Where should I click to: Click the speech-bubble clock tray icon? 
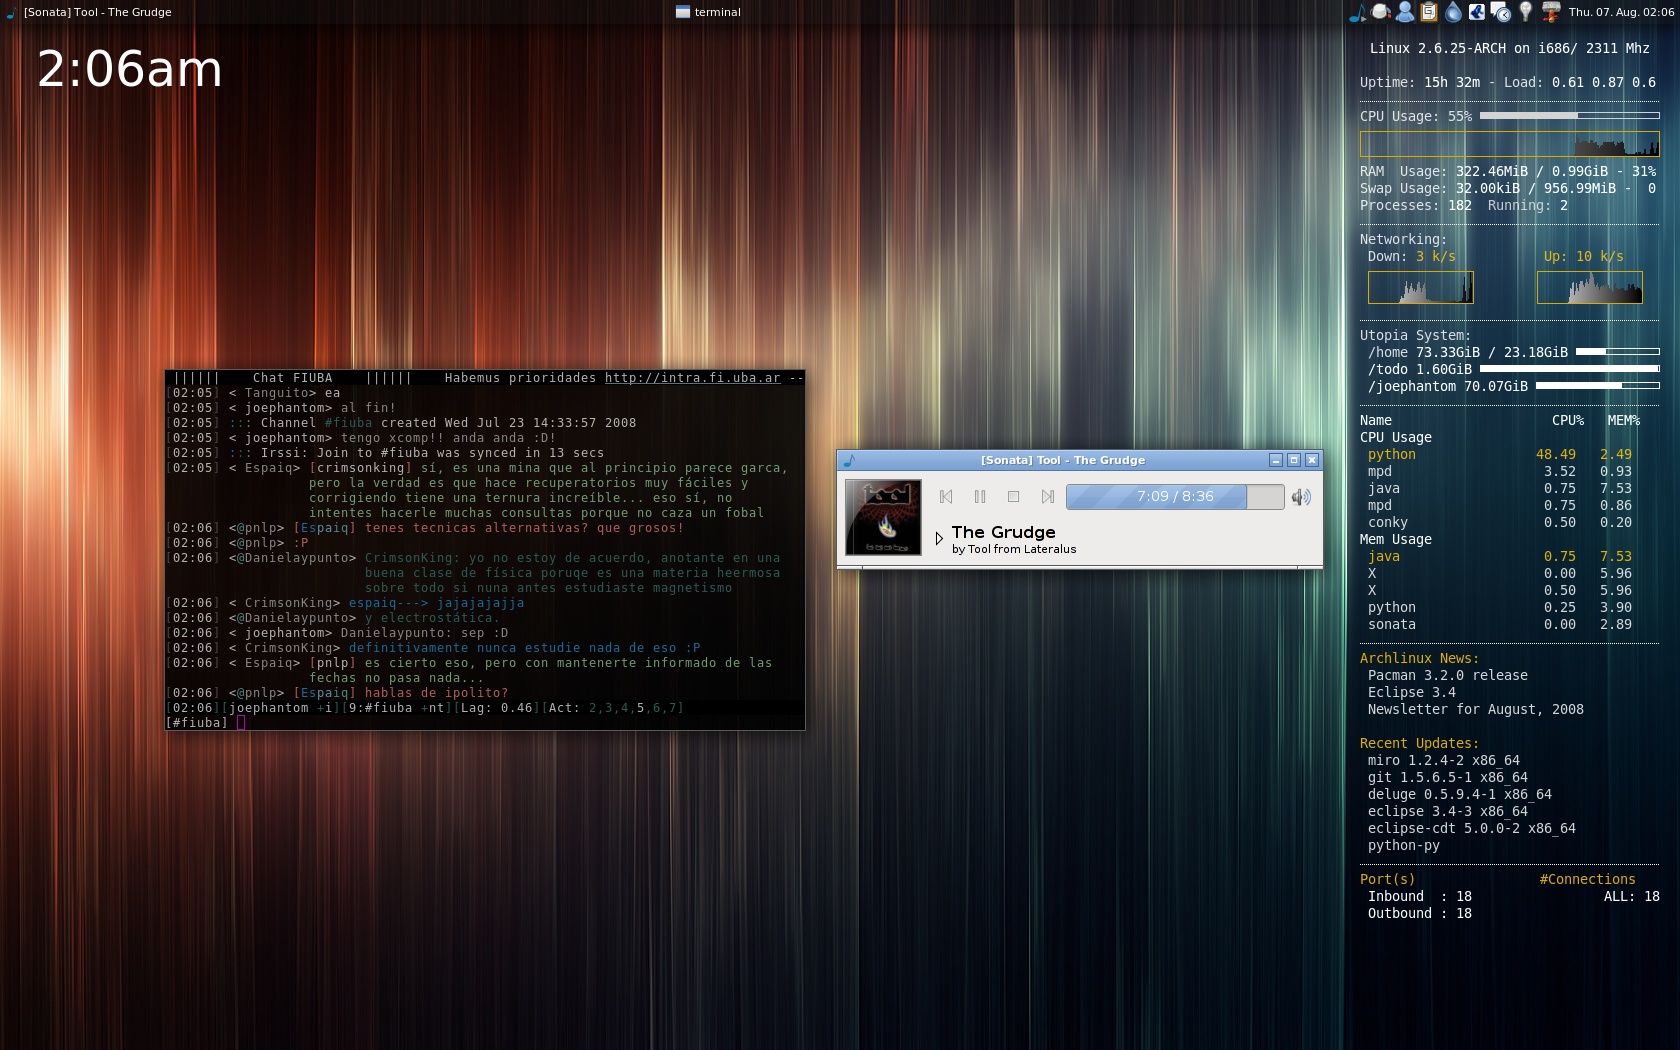click(1500, 12)
